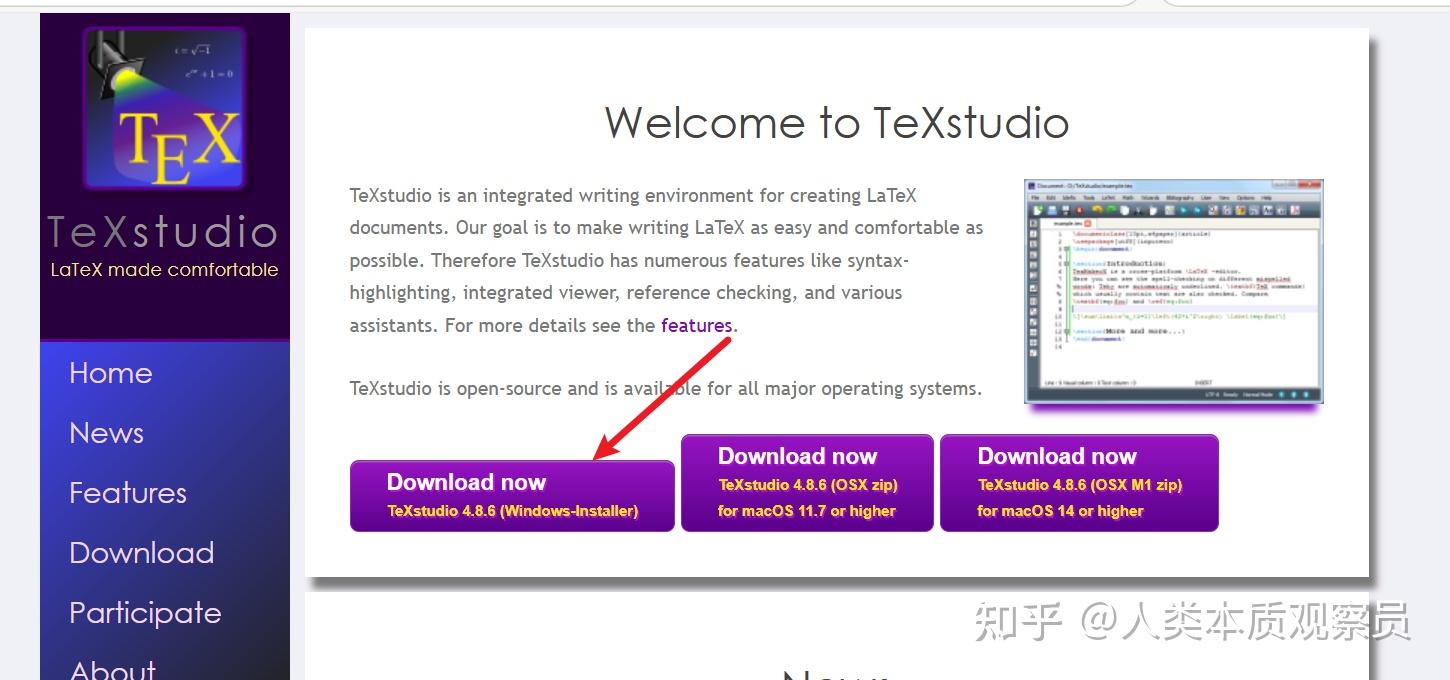Collapse the More and more section fold
The height and width of the screenshot is (680, 1450).
point(1066,331)
